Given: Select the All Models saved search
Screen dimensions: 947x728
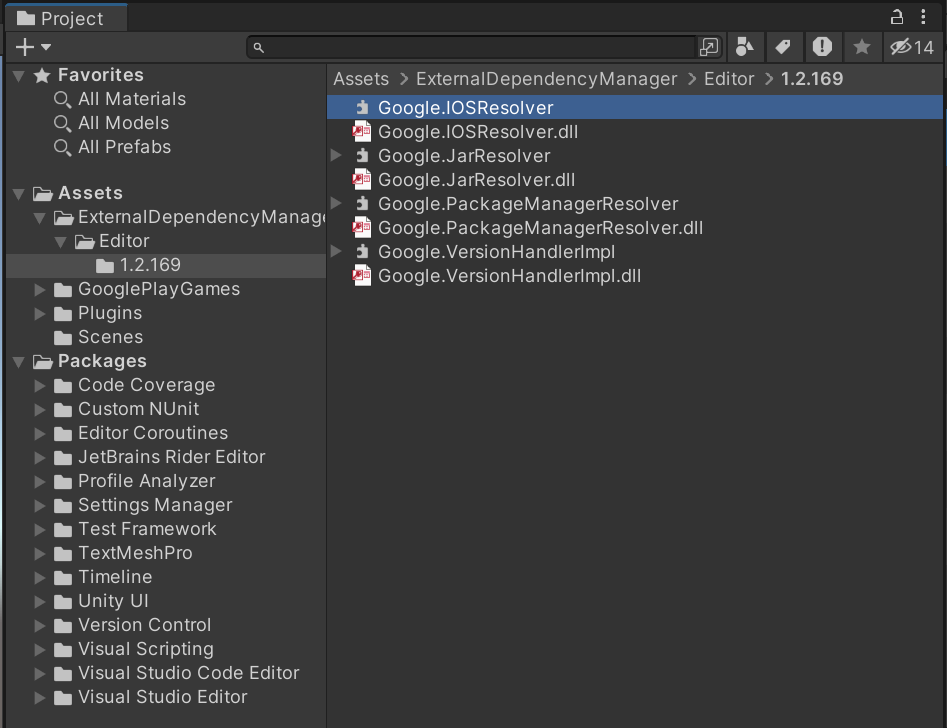Looking at the screenshot, I should (123, 123).
